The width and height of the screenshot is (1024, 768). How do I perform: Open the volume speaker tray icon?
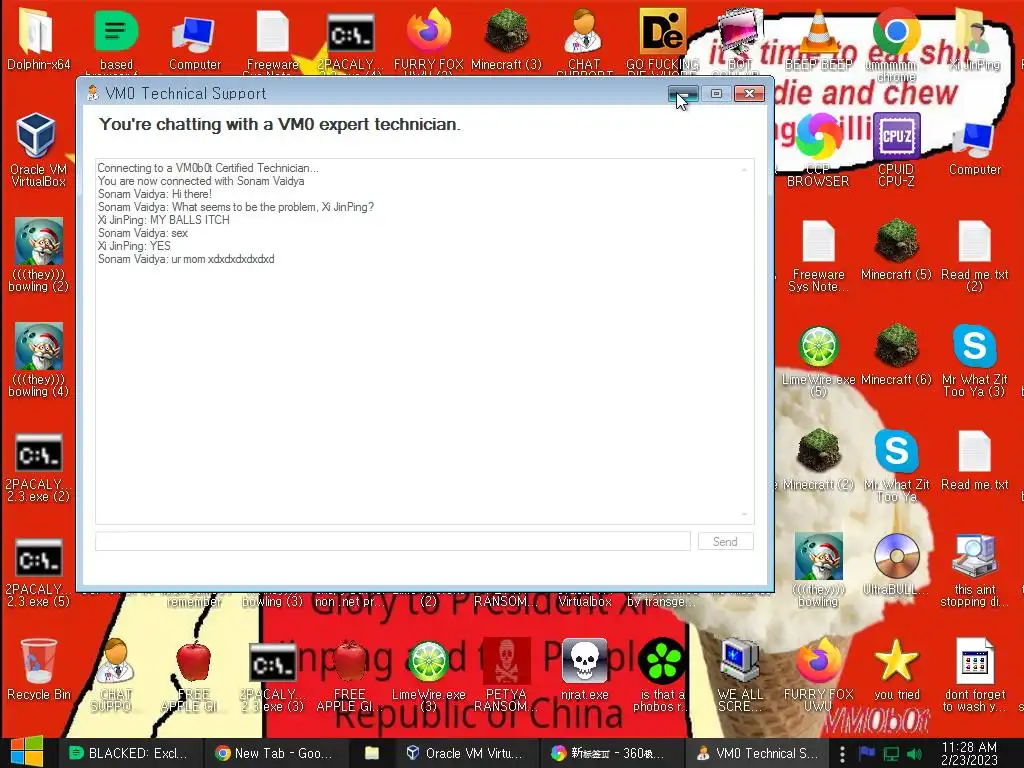point(914,754)
